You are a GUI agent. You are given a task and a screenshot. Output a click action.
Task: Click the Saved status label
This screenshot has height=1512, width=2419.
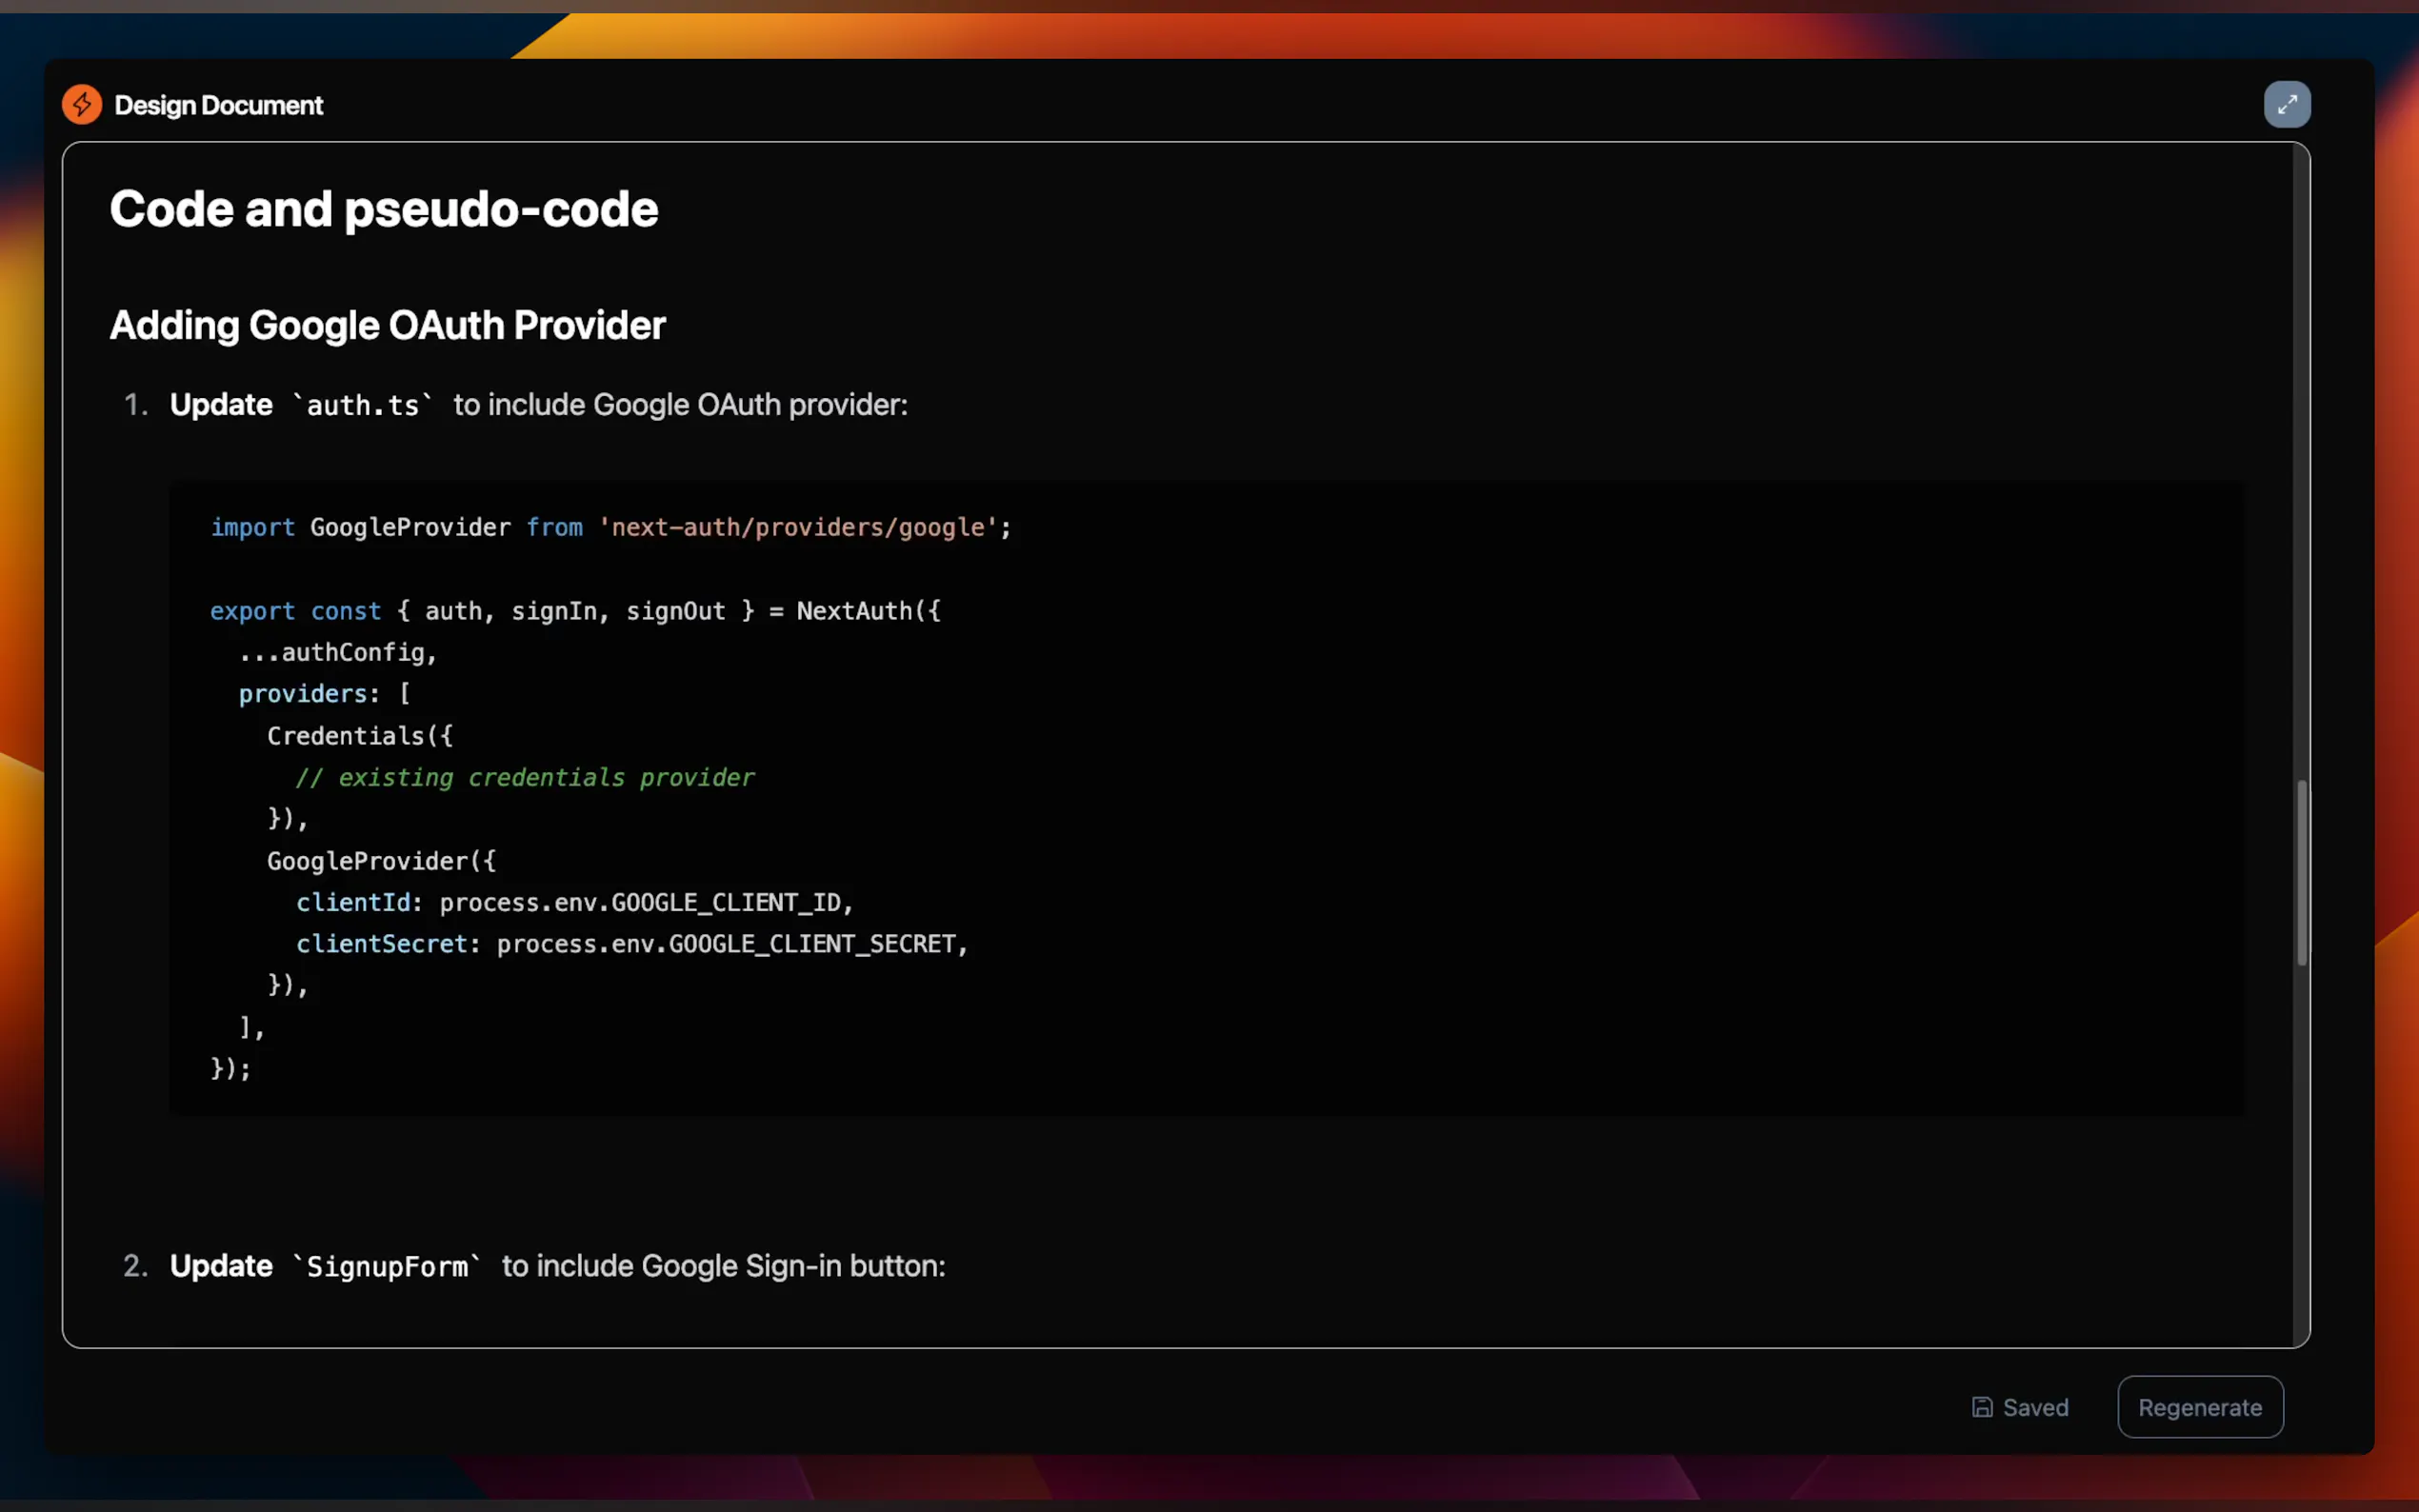[2035, 1407]
